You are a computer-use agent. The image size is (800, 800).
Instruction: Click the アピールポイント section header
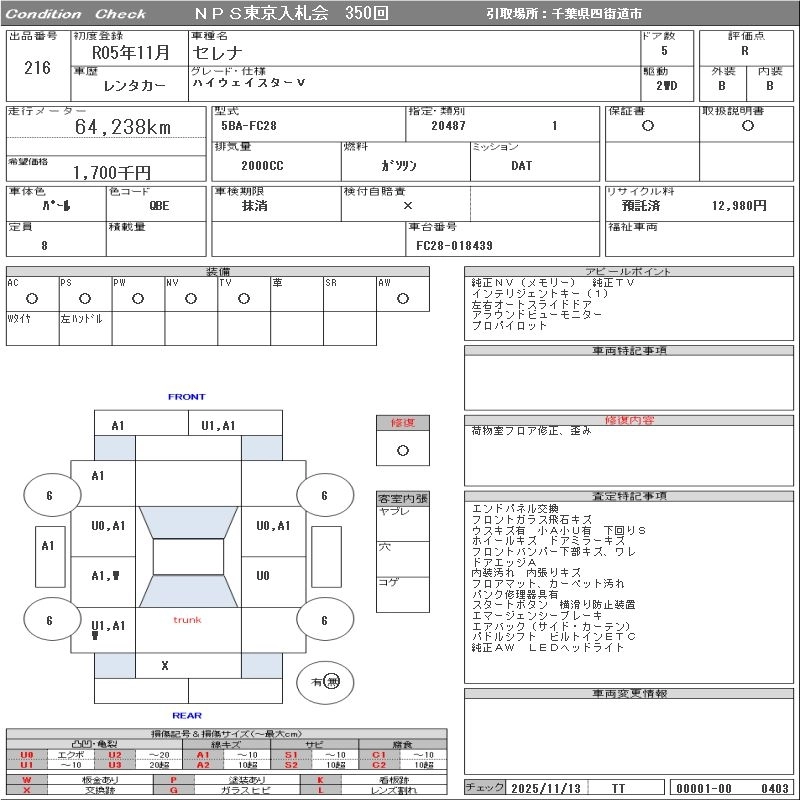tap(629, 271)
